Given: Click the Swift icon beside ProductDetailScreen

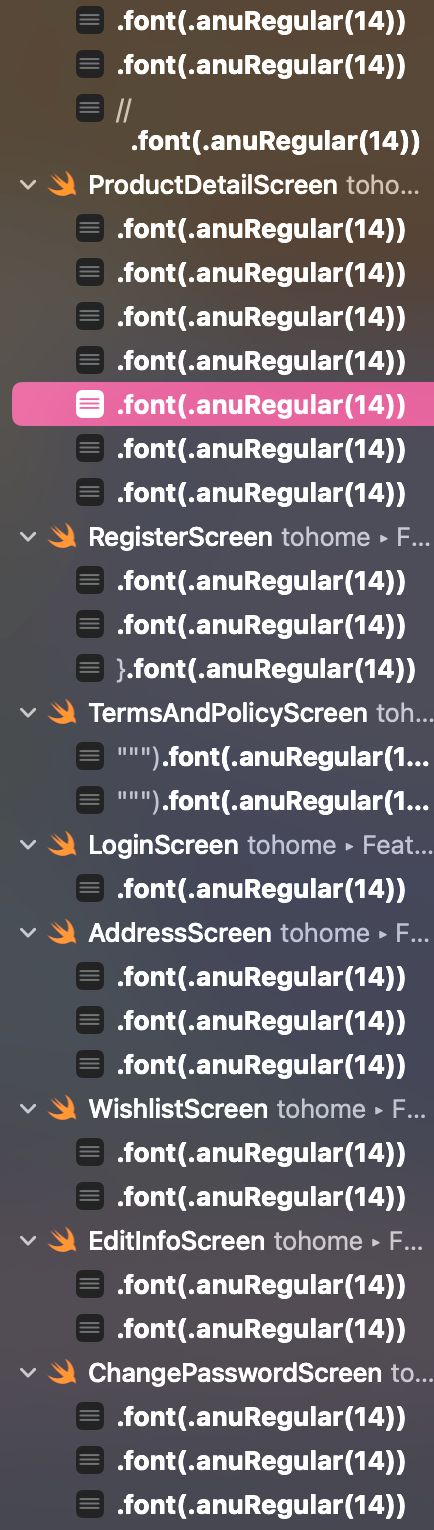Looking at the screenshot, I should [63, 185].
